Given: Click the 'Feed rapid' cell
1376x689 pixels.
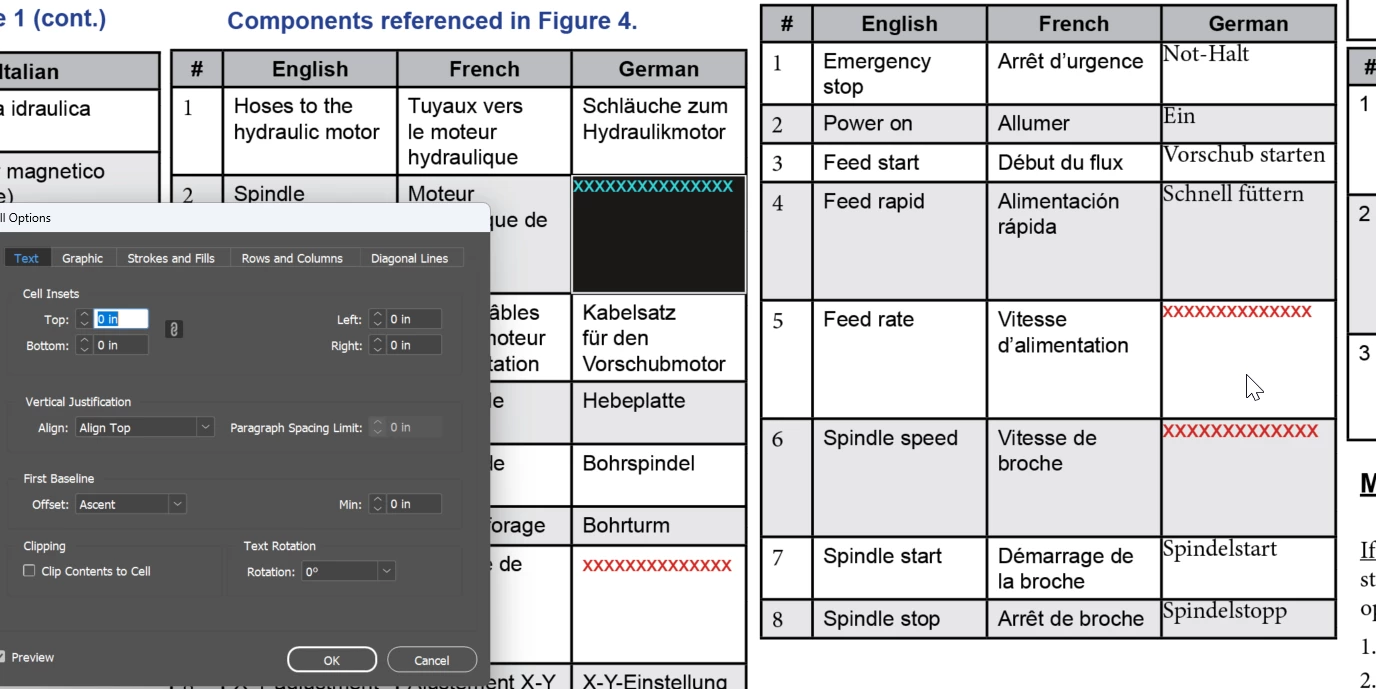Looking at the screenshot, I should click(899, 240).
